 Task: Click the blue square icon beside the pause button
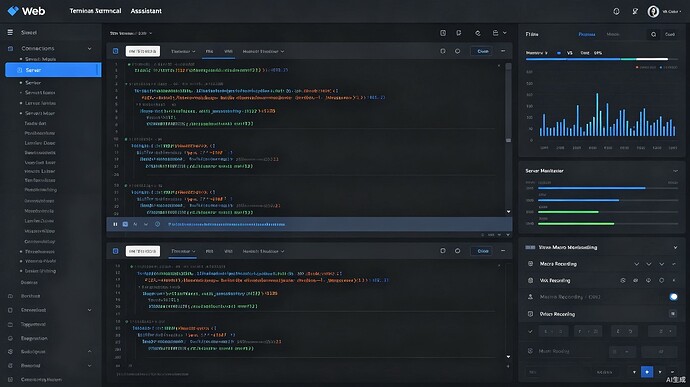[125, 225]
